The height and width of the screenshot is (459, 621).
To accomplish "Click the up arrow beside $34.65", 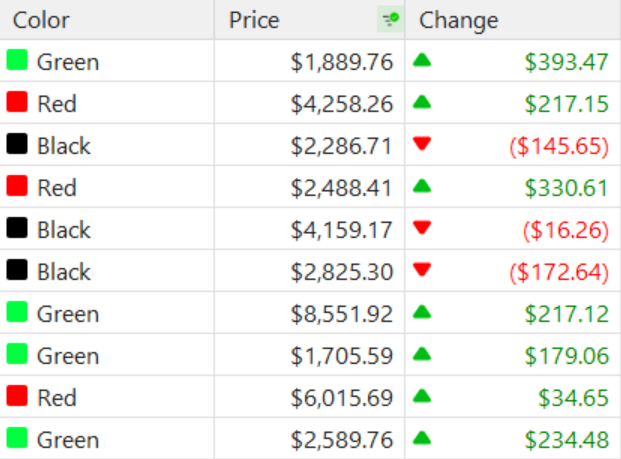I will 422,397.
